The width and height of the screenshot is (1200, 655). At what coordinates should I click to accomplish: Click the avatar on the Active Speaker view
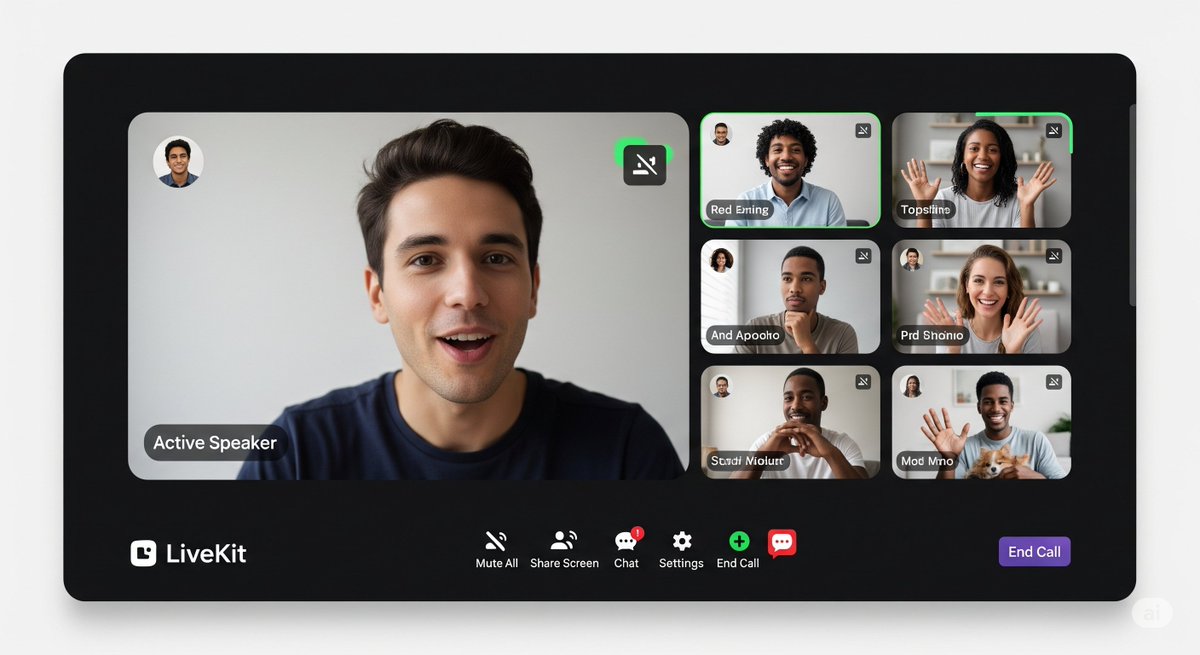coord(178,163)
